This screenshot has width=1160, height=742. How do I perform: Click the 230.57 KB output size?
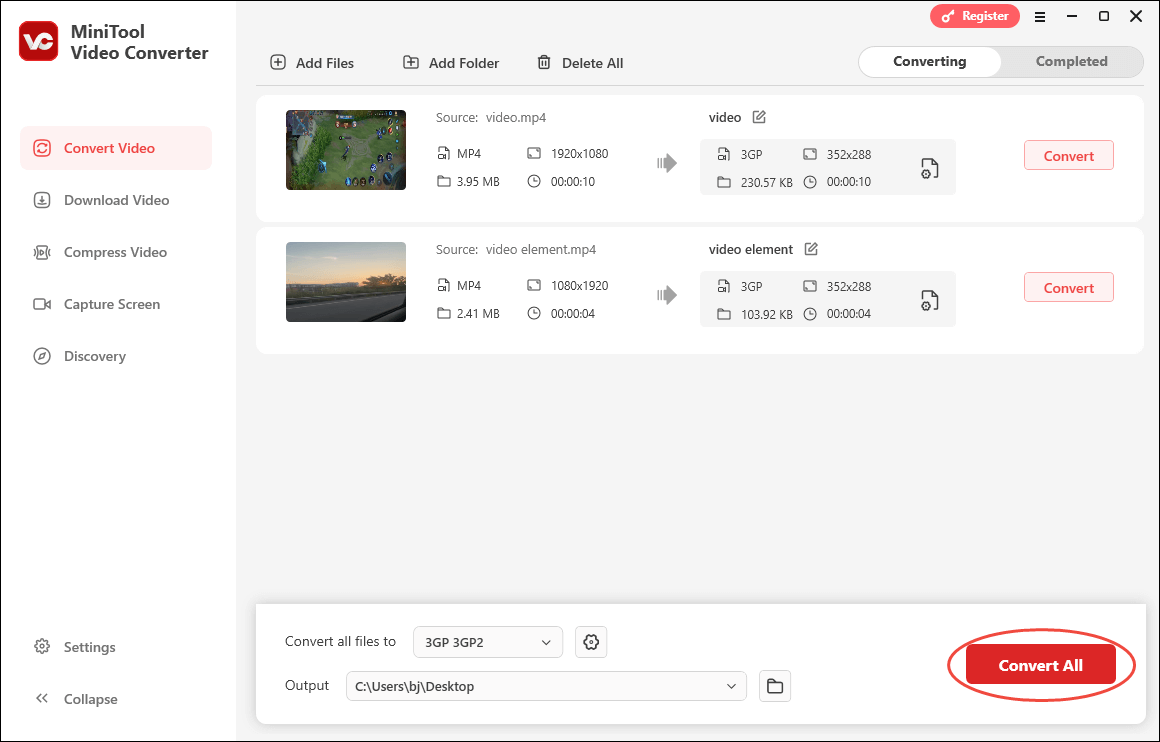766,182
